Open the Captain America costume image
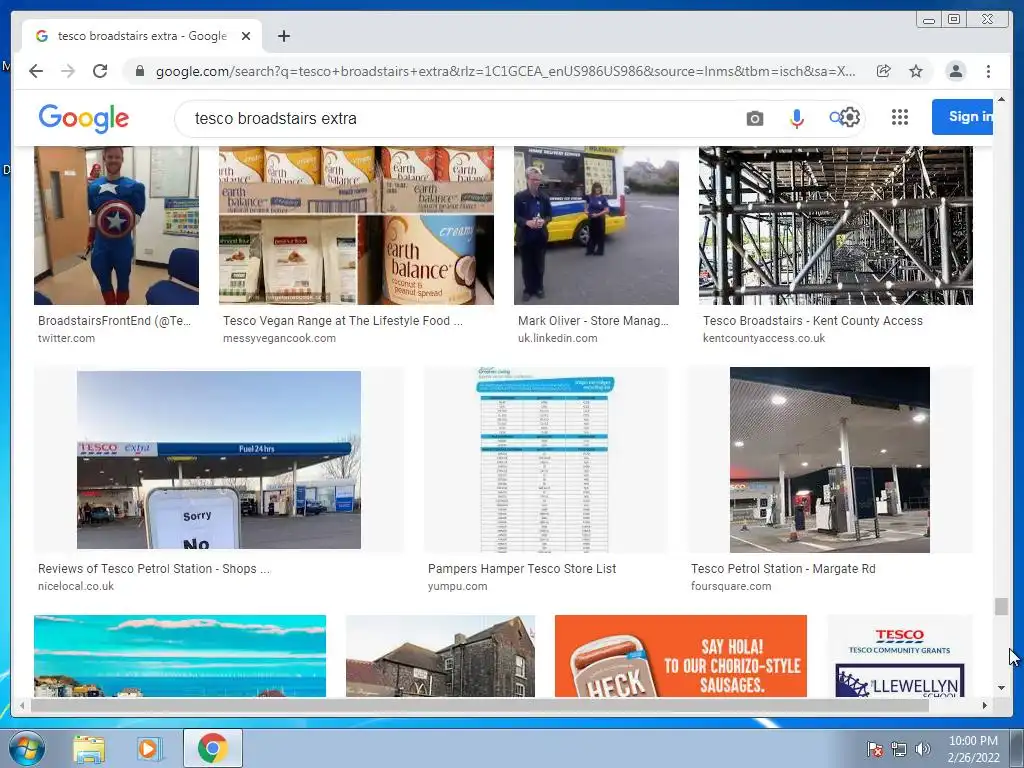The image size is (1024, 768). 116,225
